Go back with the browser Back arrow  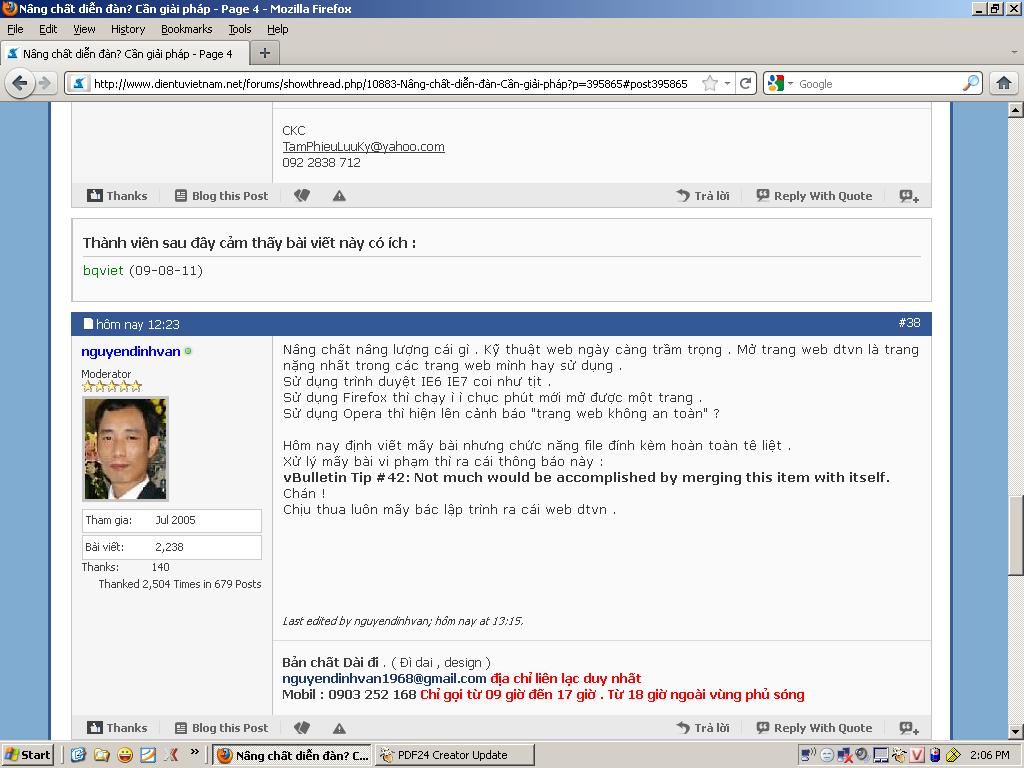point(20,84)
